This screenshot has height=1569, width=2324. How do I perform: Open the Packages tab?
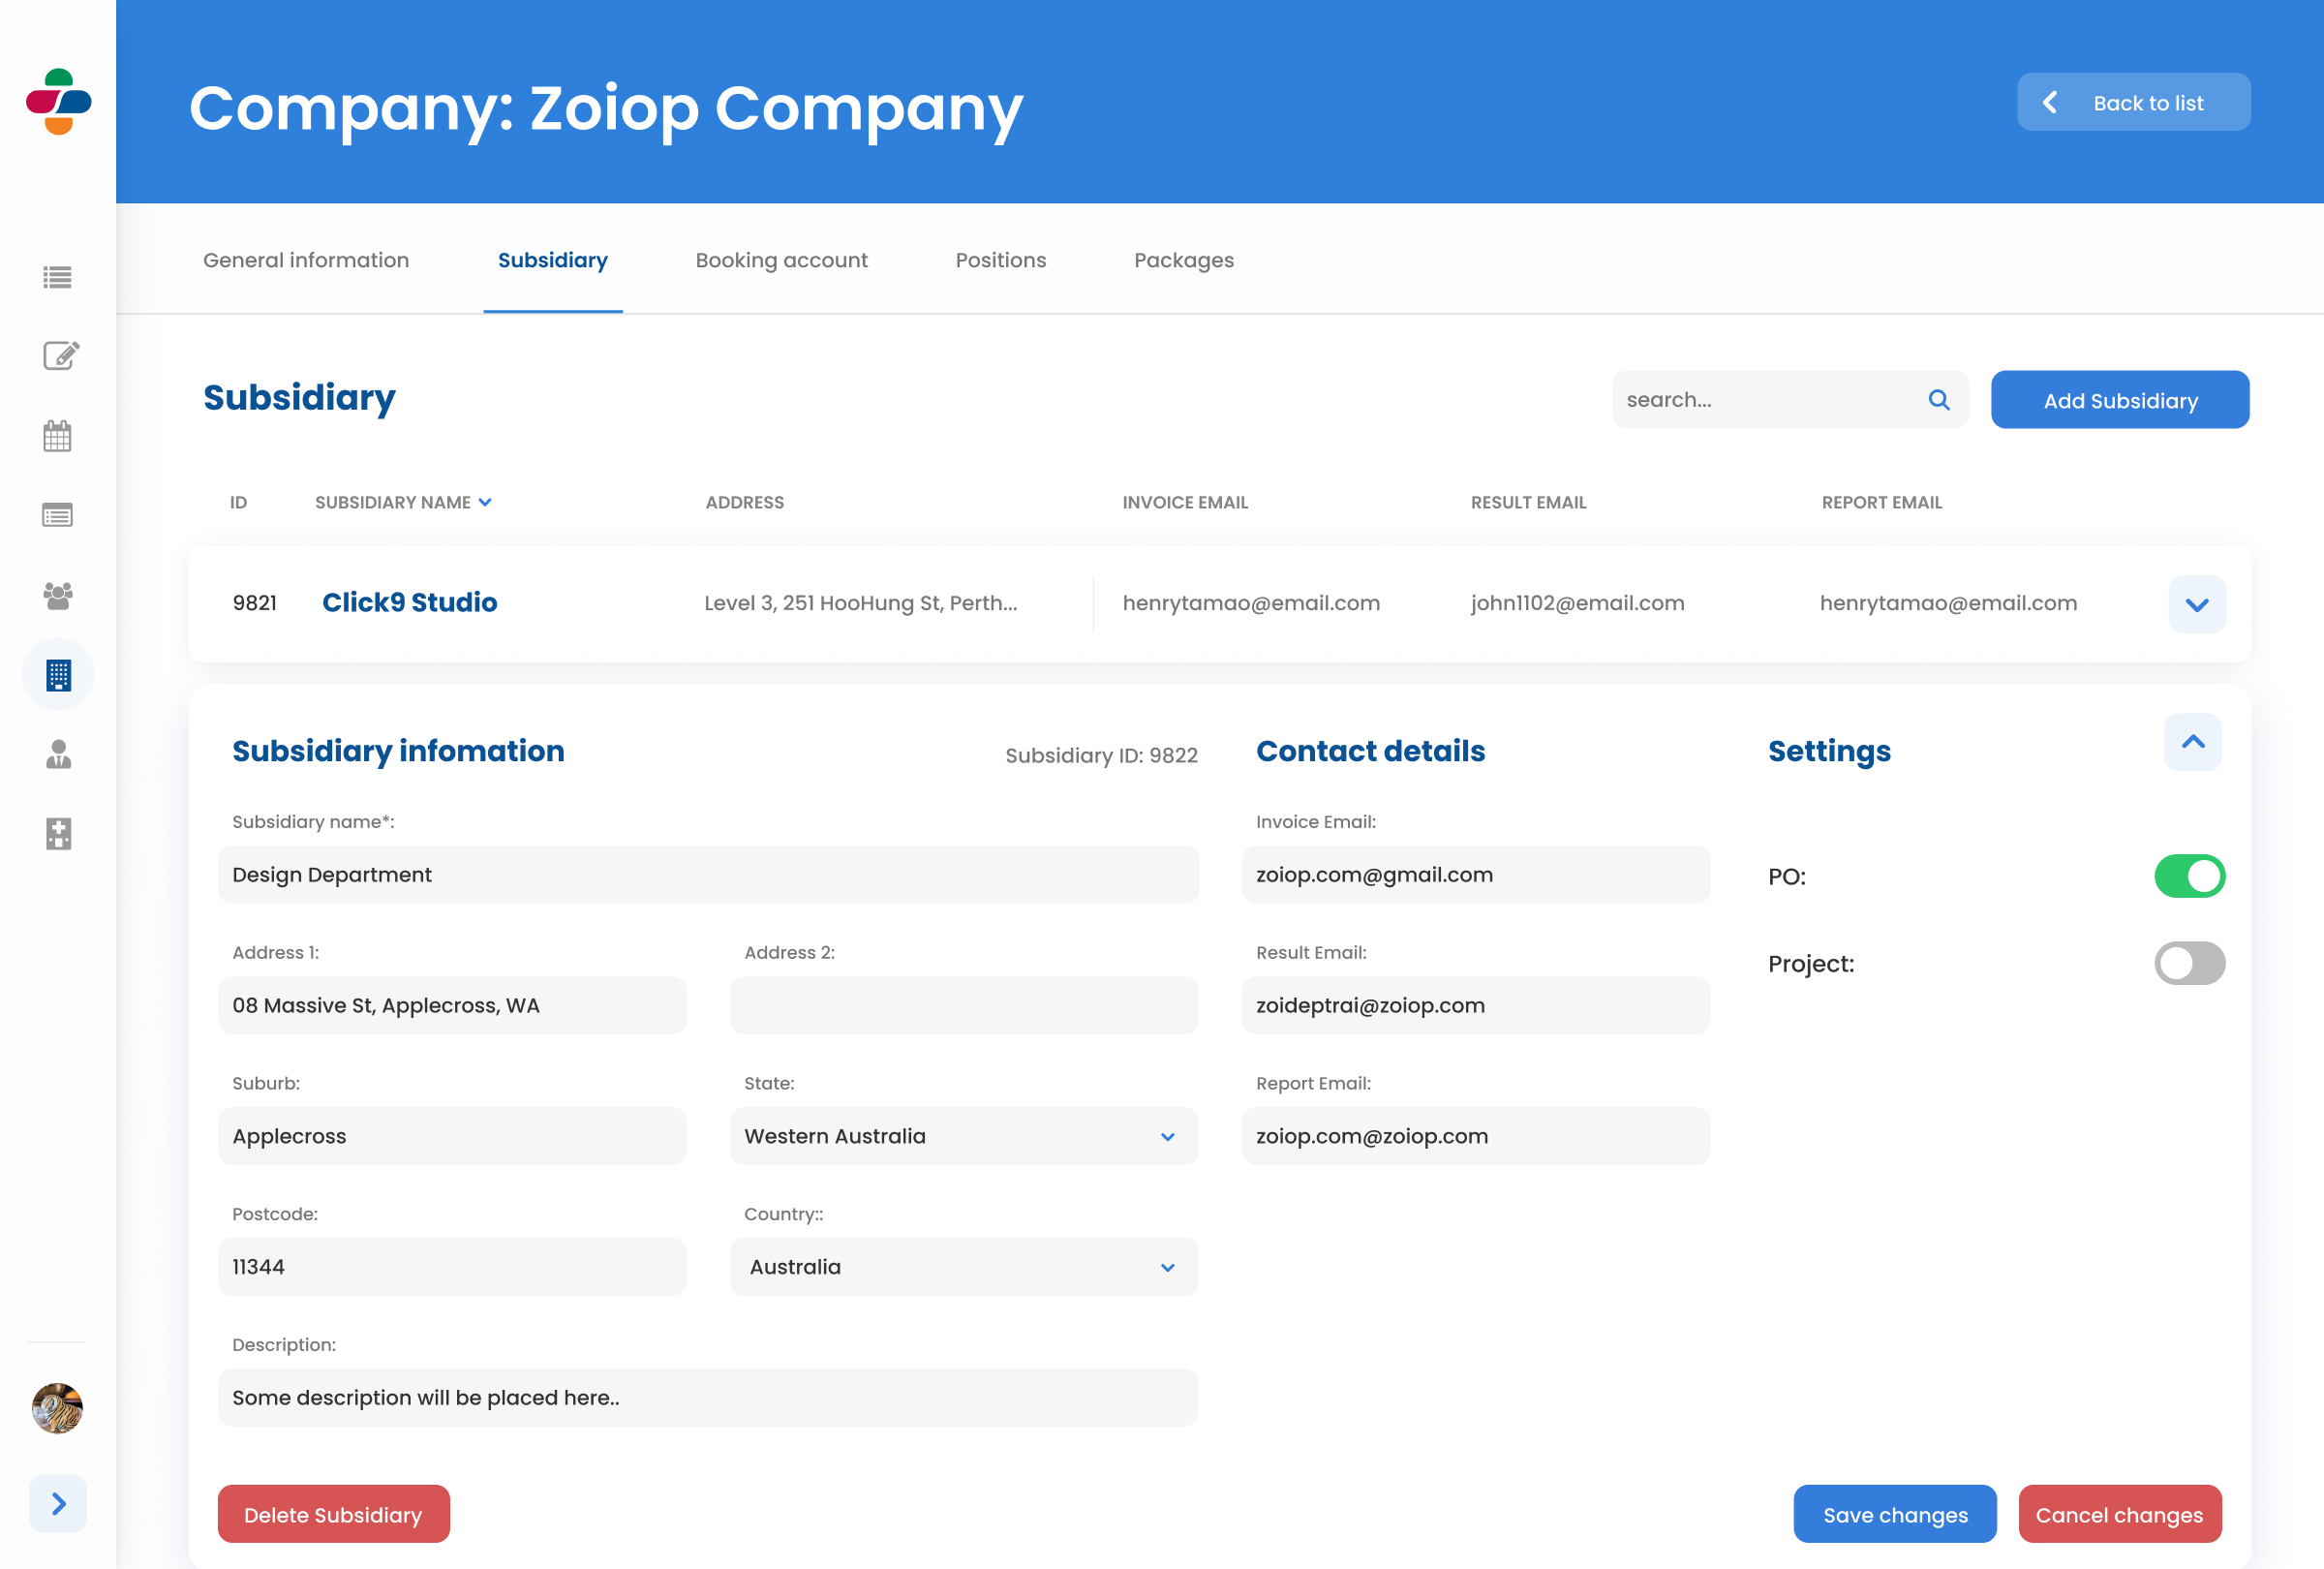click(1183, 260)
